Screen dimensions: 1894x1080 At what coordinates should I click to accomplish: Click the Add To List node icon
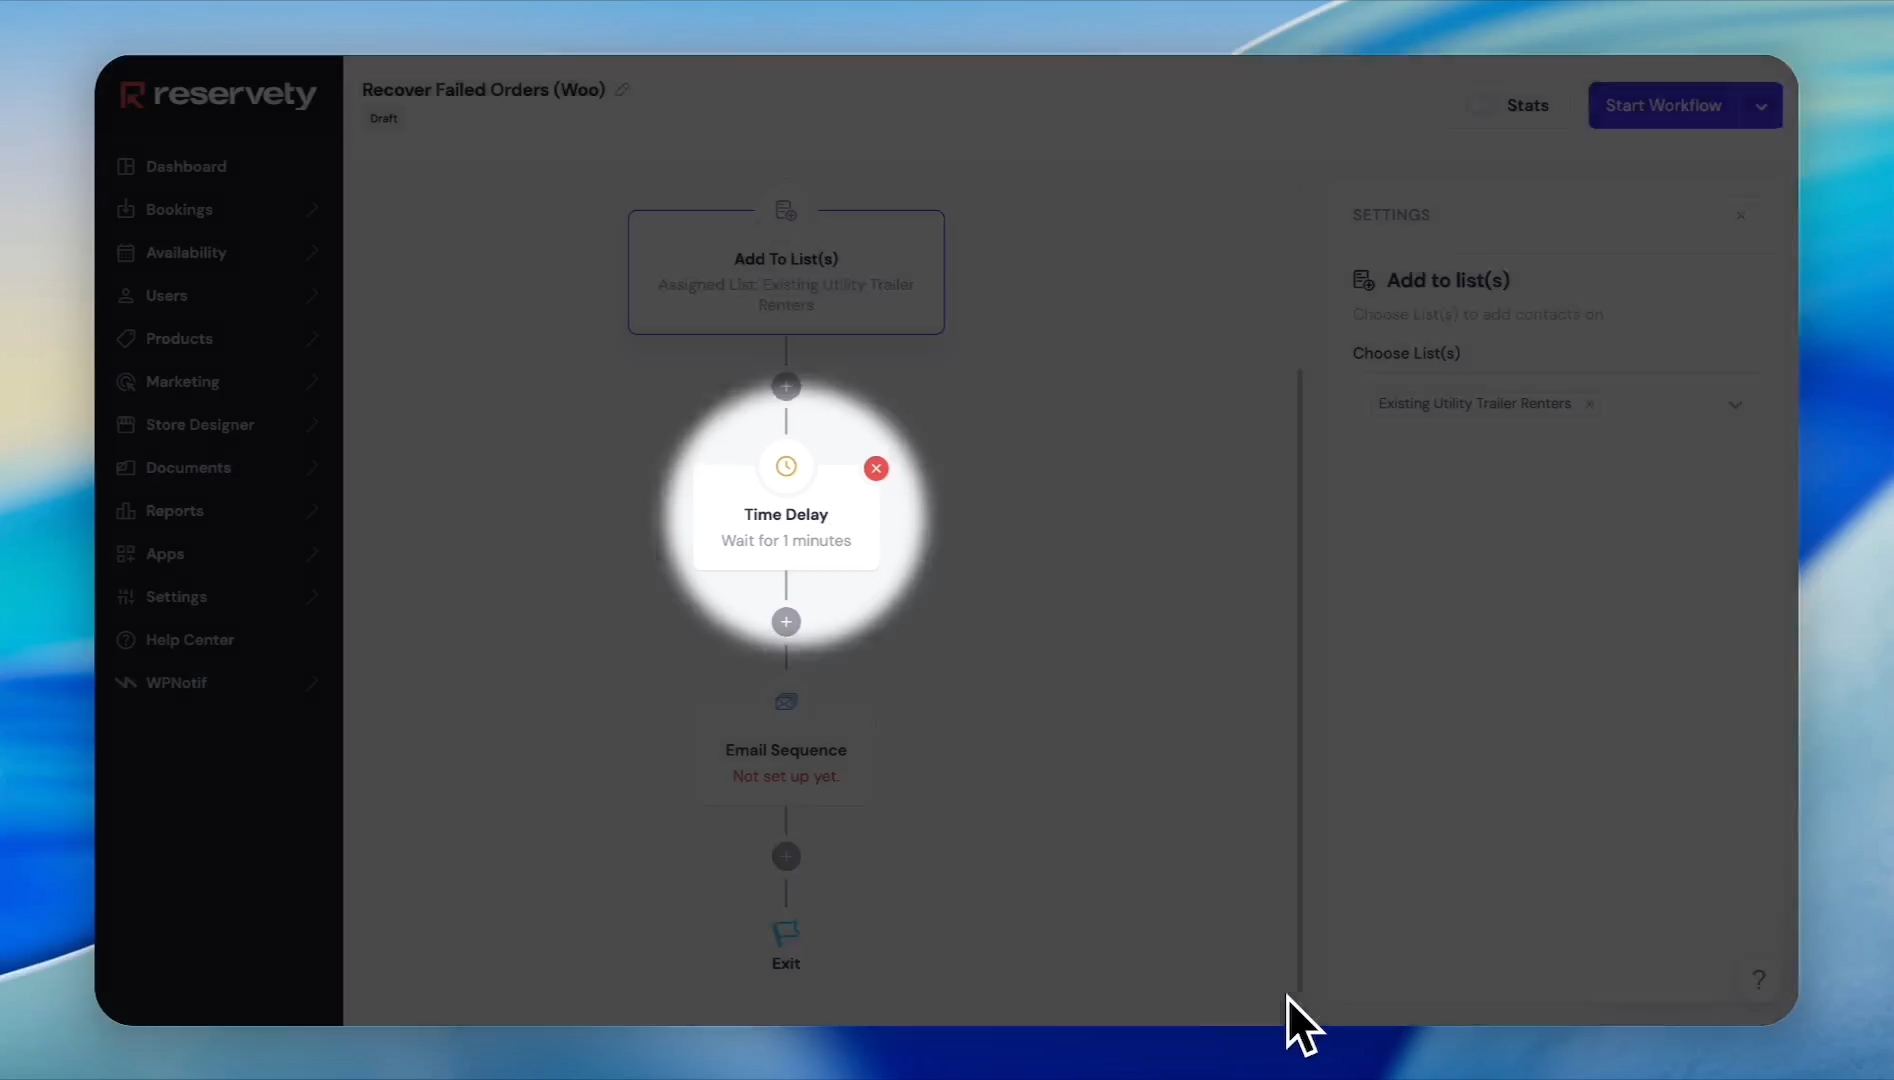click(786, 210)
